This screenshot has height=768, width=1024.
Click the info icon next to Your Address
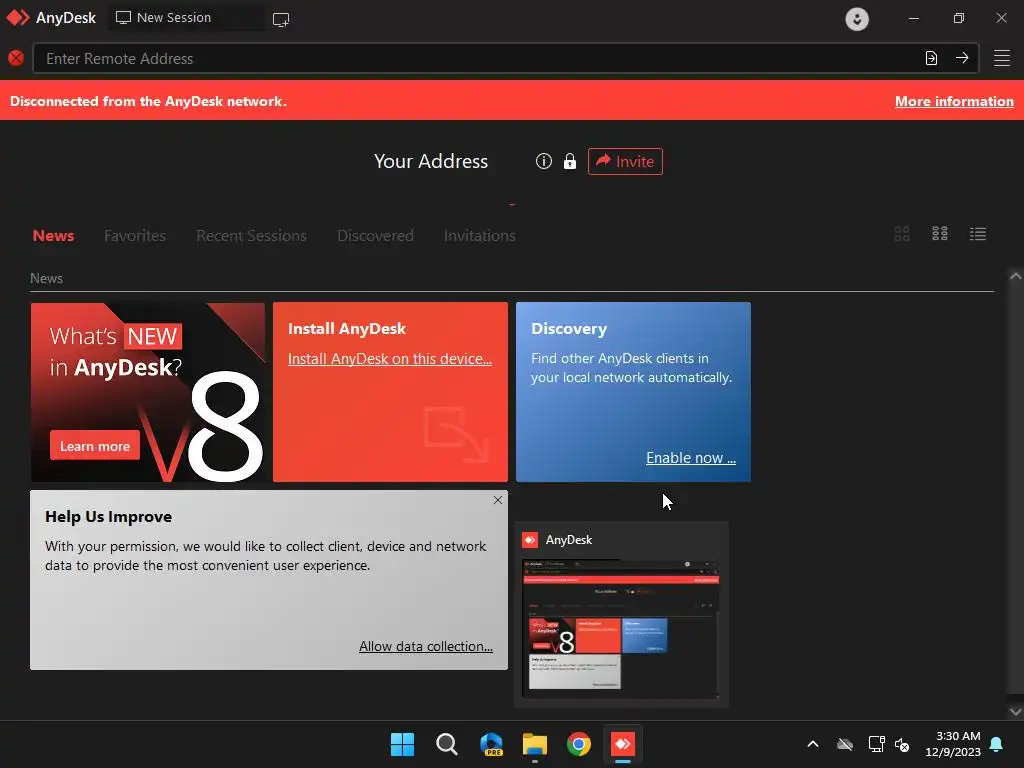[x=543, y=161]
